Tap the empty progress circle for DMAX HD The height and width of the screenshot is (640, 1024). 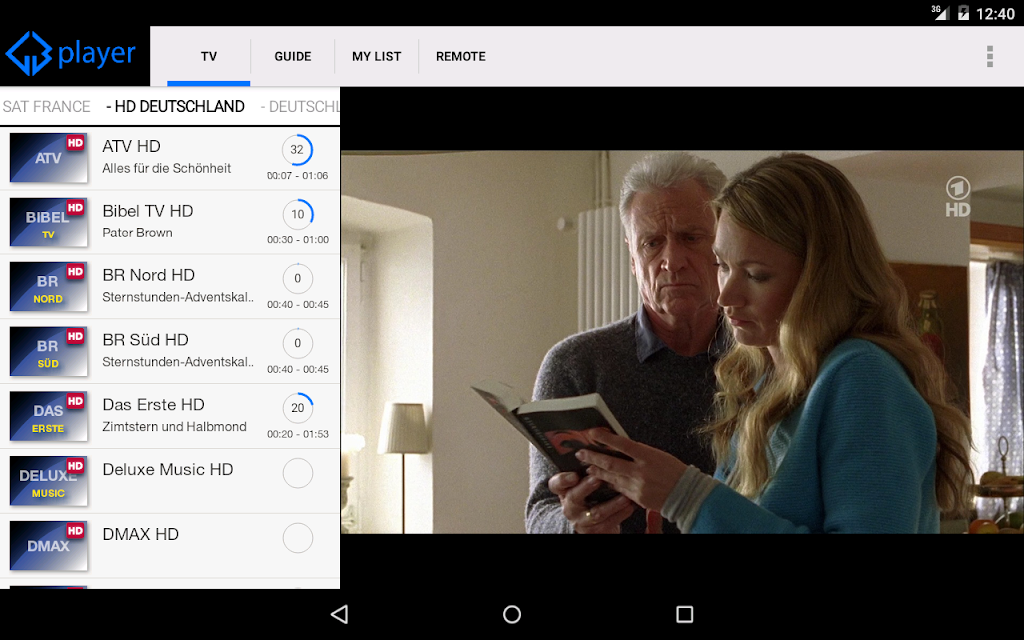(x=298, y=537)
